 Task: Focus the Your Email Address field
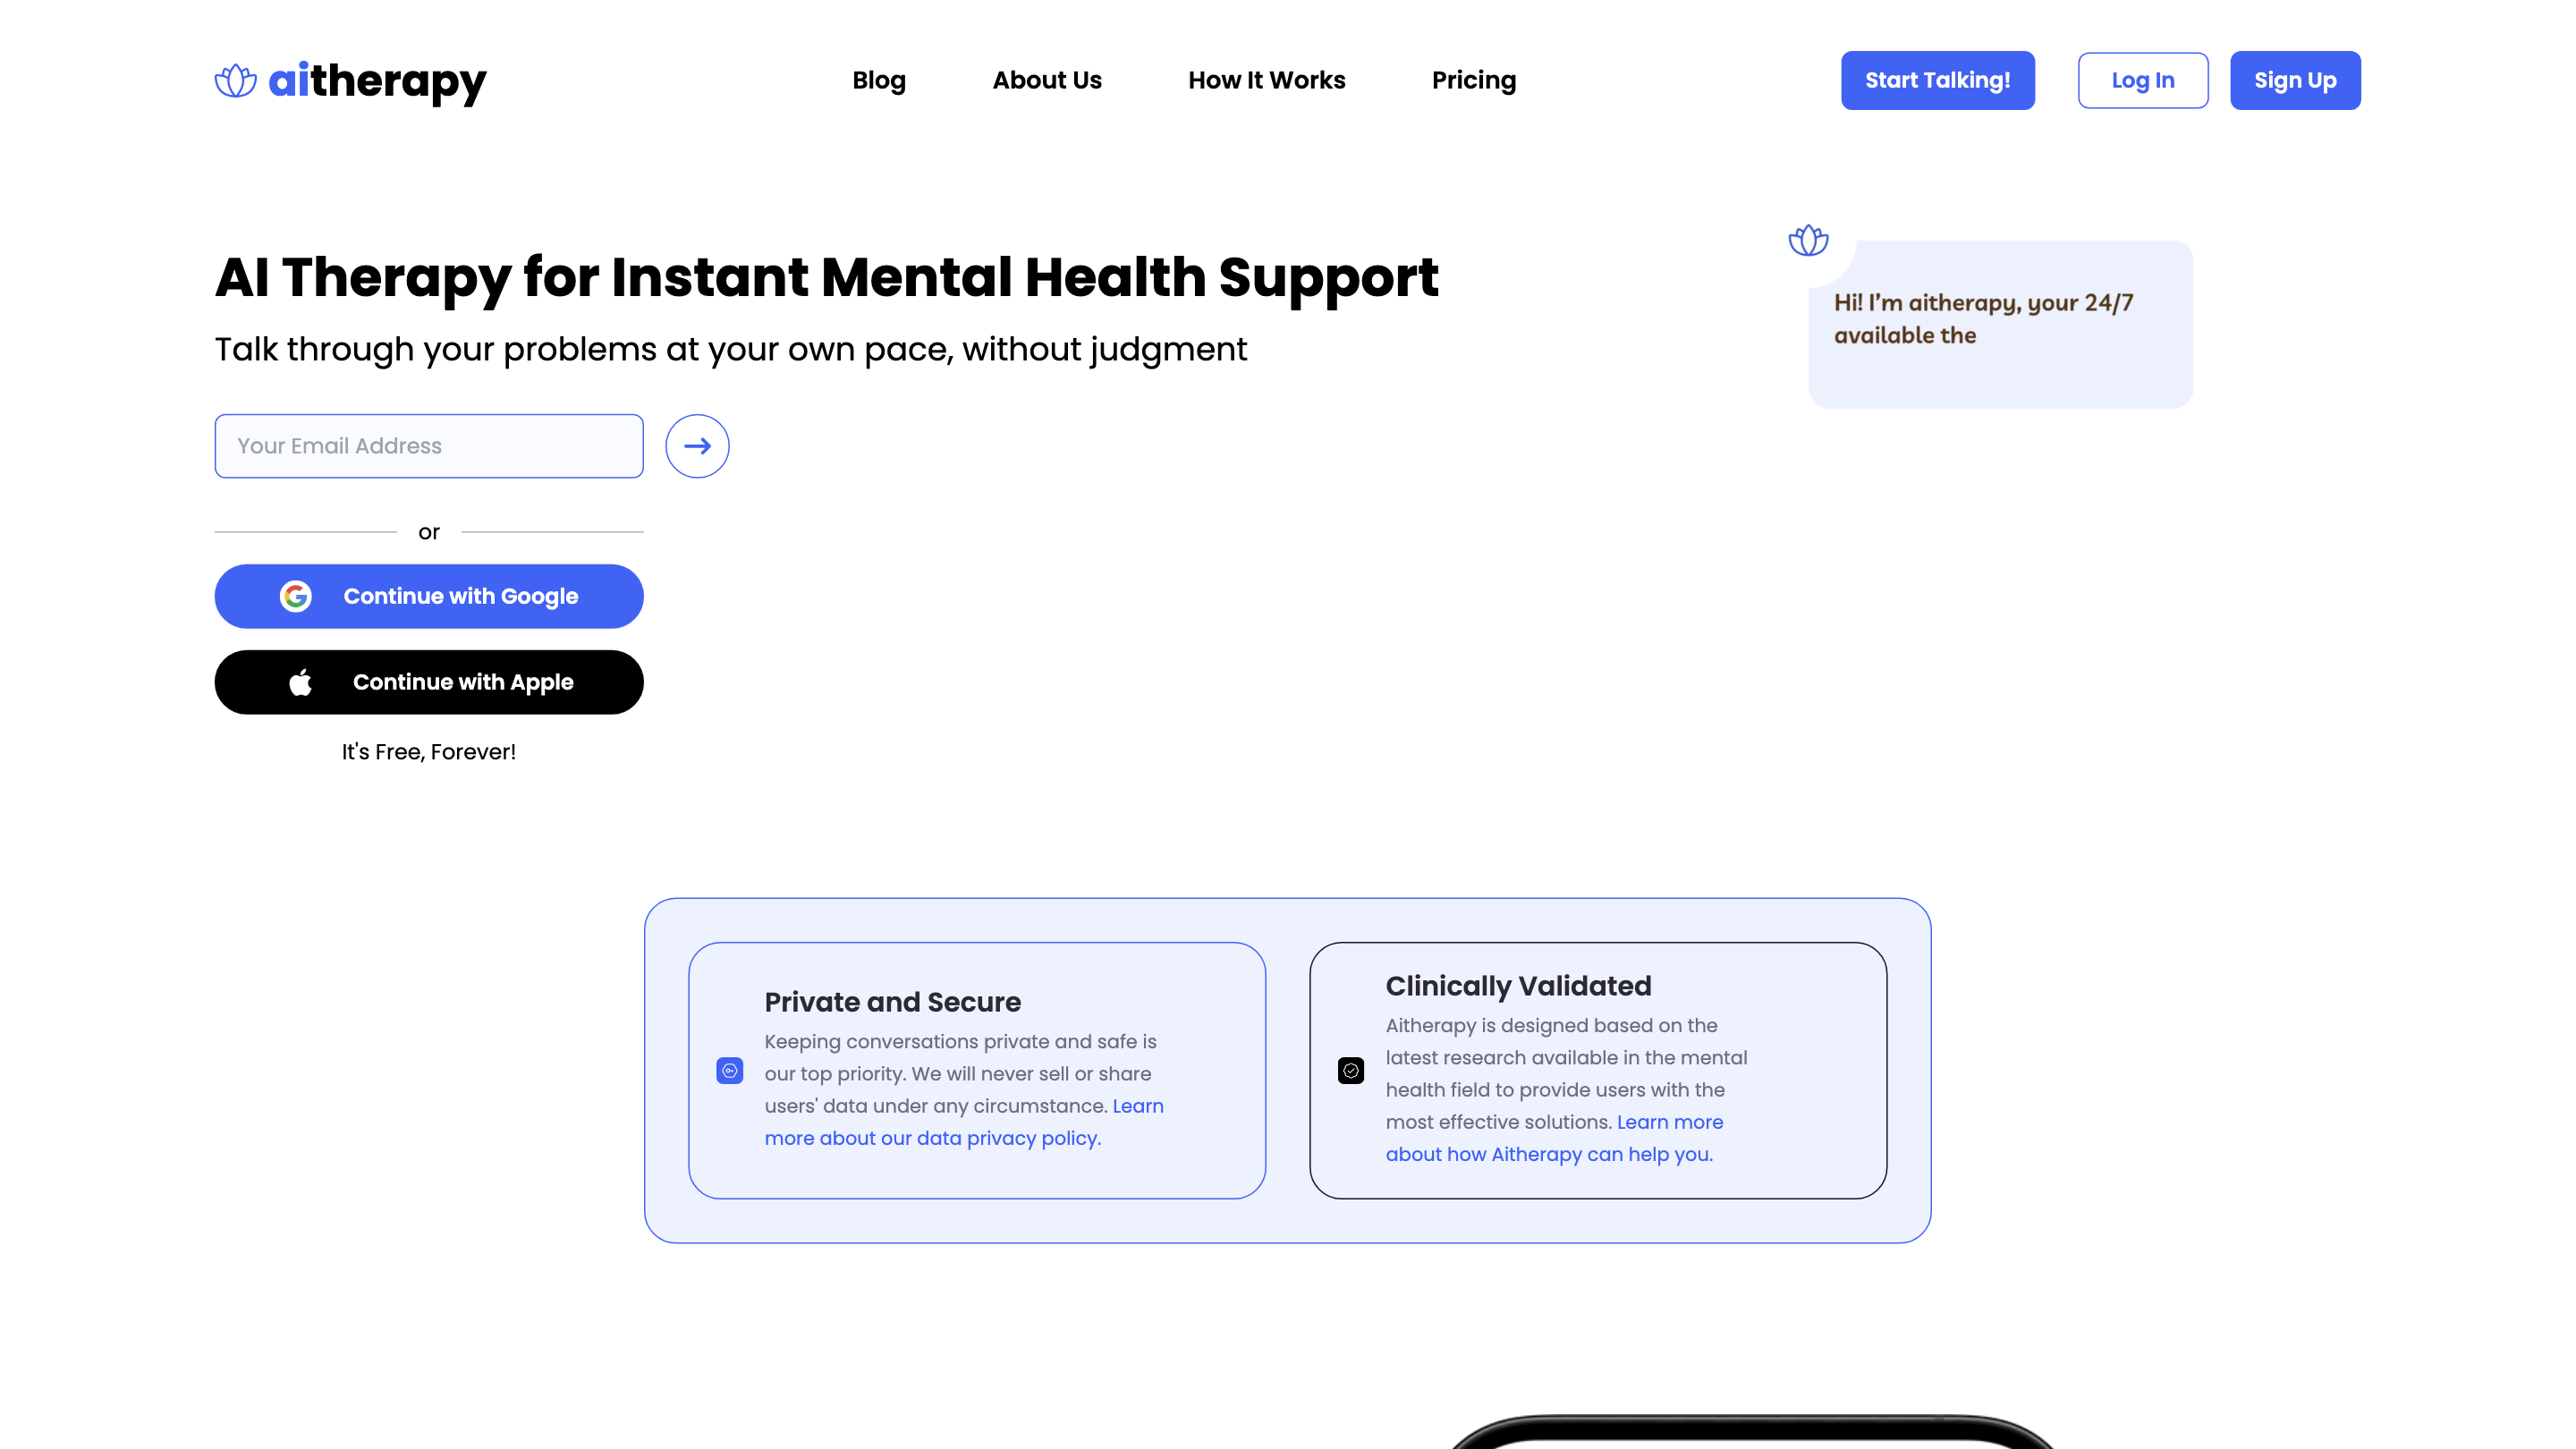[x=429, y=446]
